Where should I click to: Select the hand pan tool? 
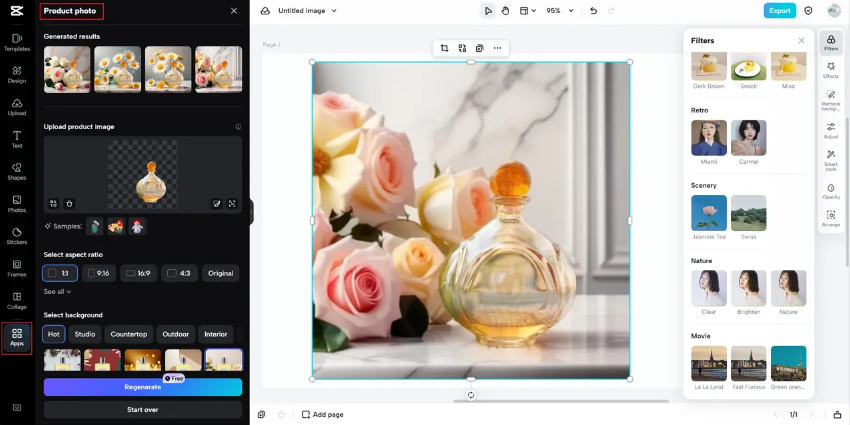click(505, 11)
